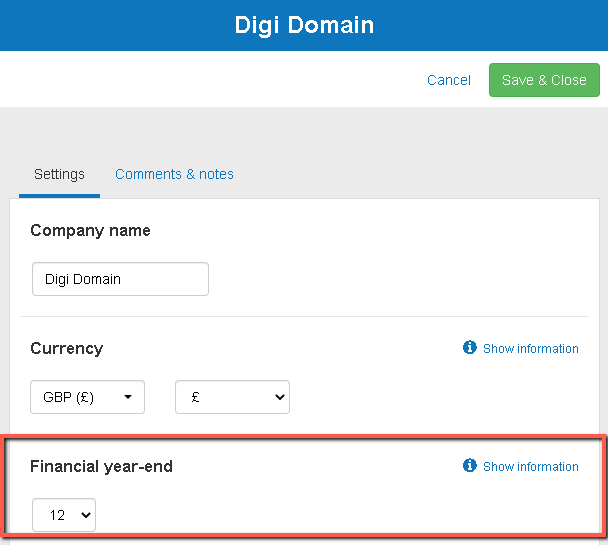Image resolution: width=608 pixels, height=545 pixels.
Task: Click the Company name heading label
Action: [x=90, y=230]
